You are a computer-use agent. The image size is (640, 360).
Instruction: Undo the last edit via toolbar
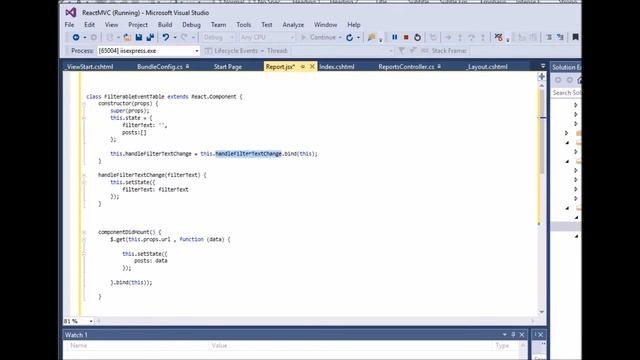point(166,38)
